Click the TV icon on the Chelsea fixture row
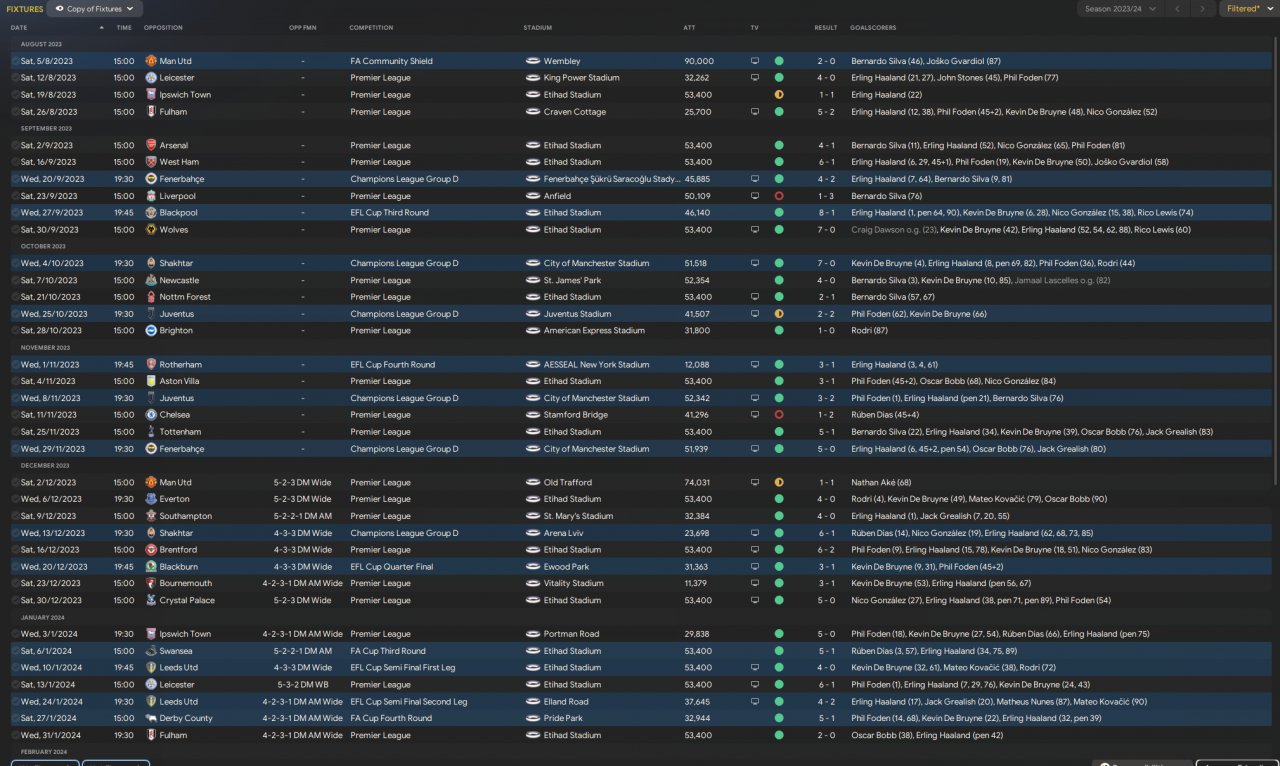Screen dimensions: 1280x766 (x=755, y=415)
